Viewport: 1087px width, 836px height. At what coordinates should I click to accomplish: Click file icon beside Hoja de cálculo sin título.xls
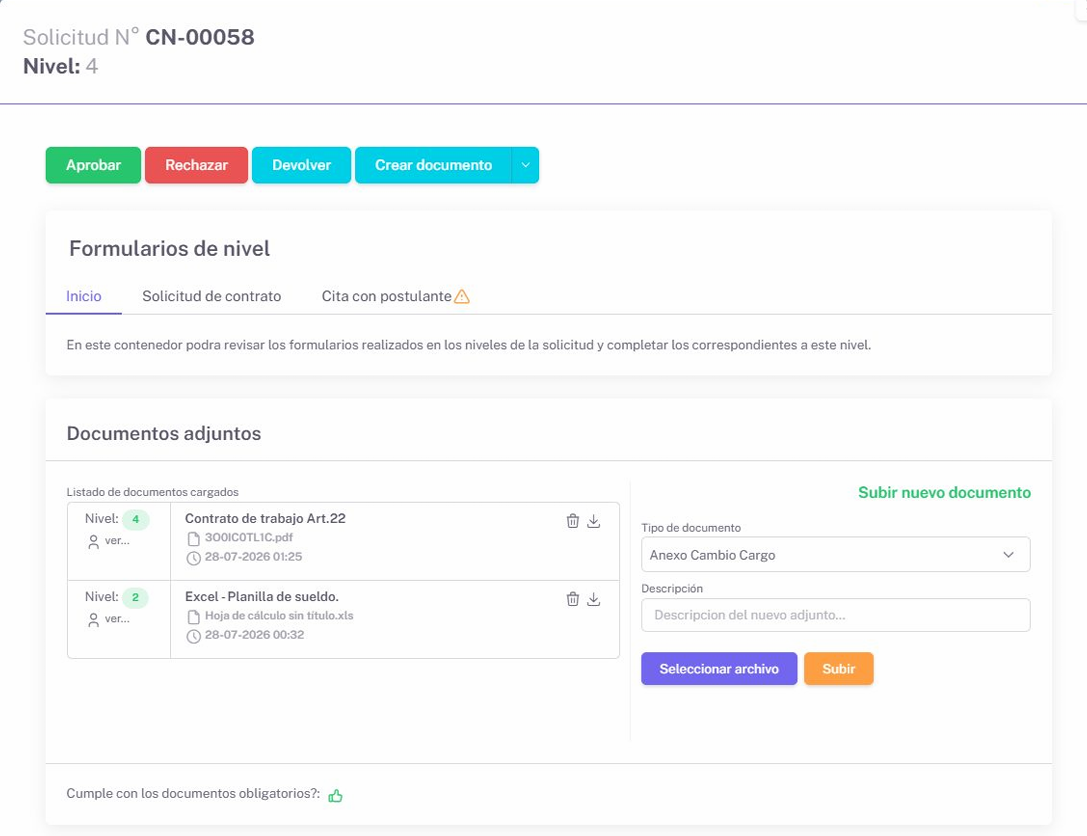[x=193, y=617]
